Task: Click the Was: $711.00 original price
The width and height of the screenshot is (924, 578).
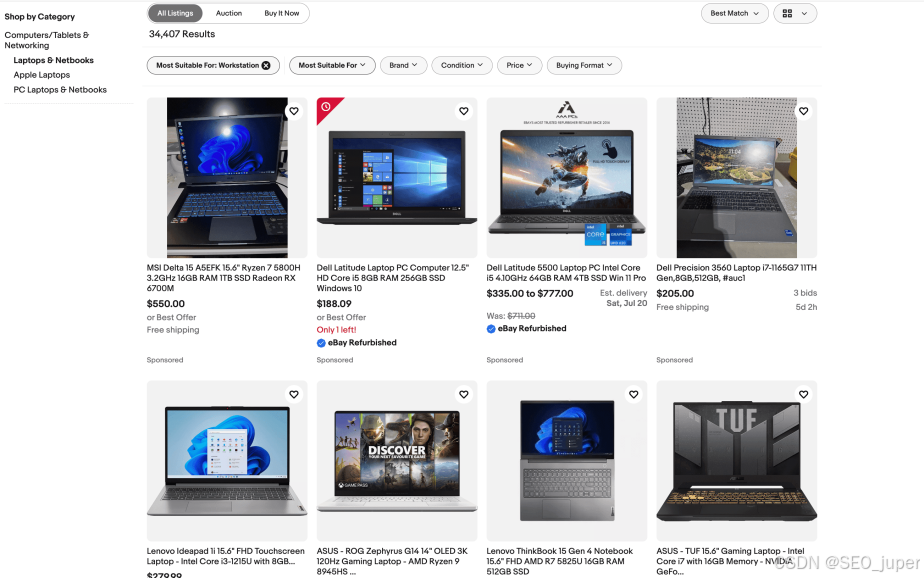Action: 511,316
